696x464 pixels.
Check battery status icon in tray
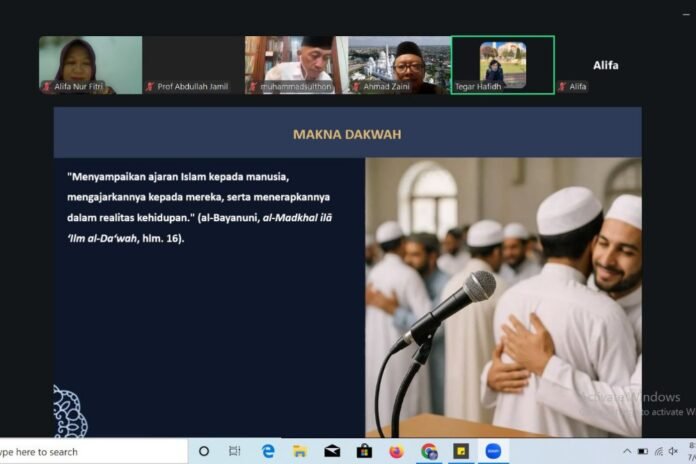click(x=643, y=452)
